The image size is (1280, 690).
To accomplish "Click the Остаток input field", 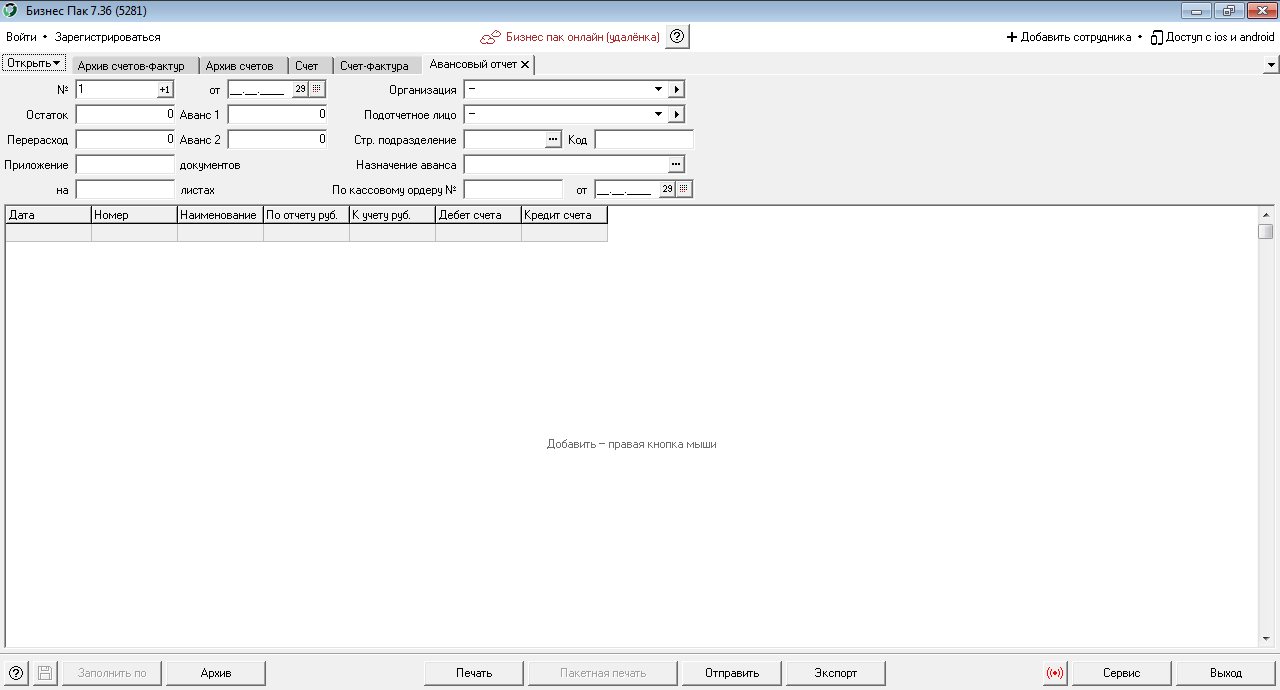I will [125, 114].
